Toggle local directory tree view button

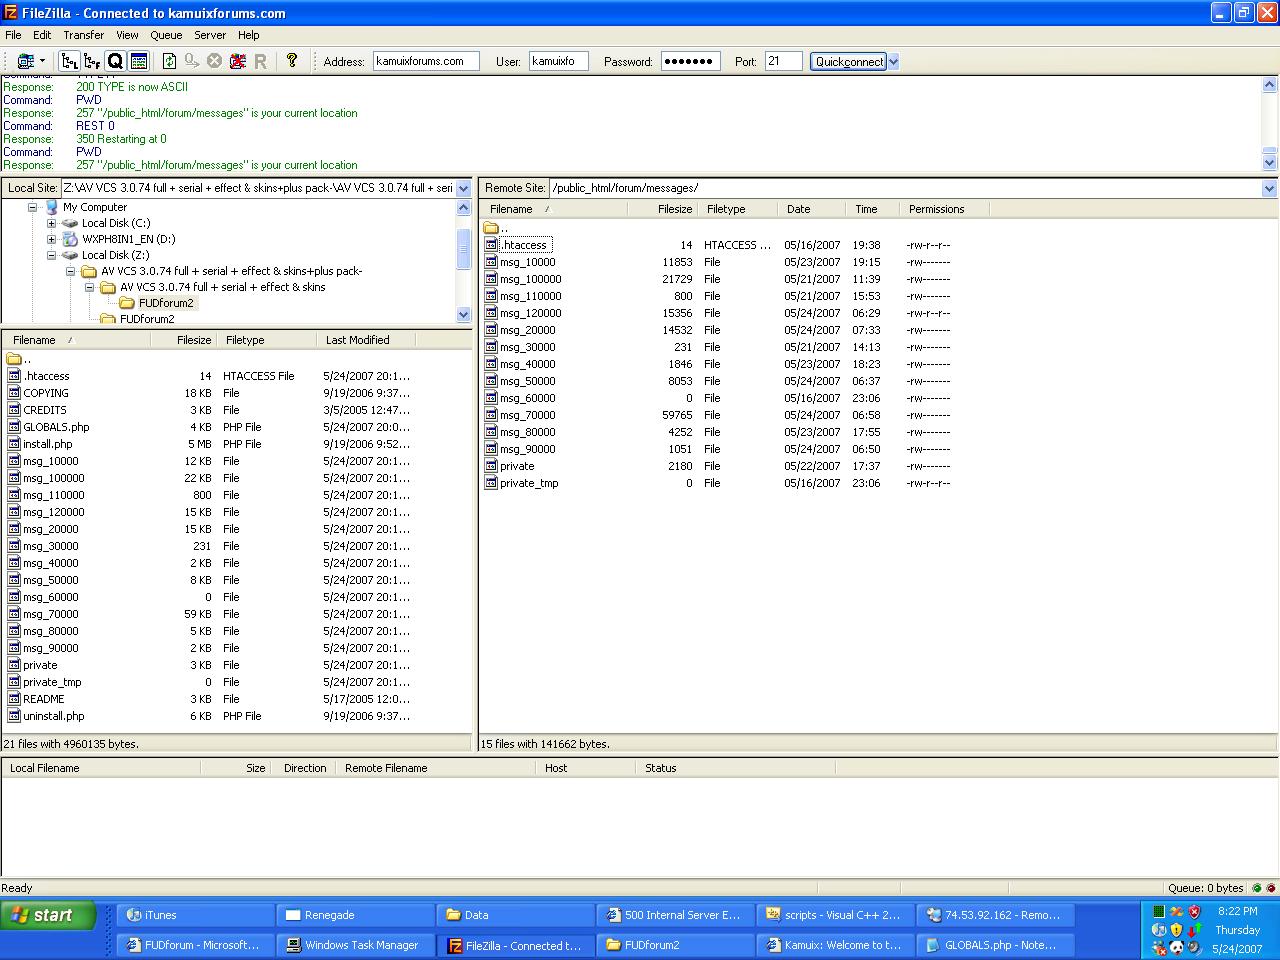[x=70, y=61]
